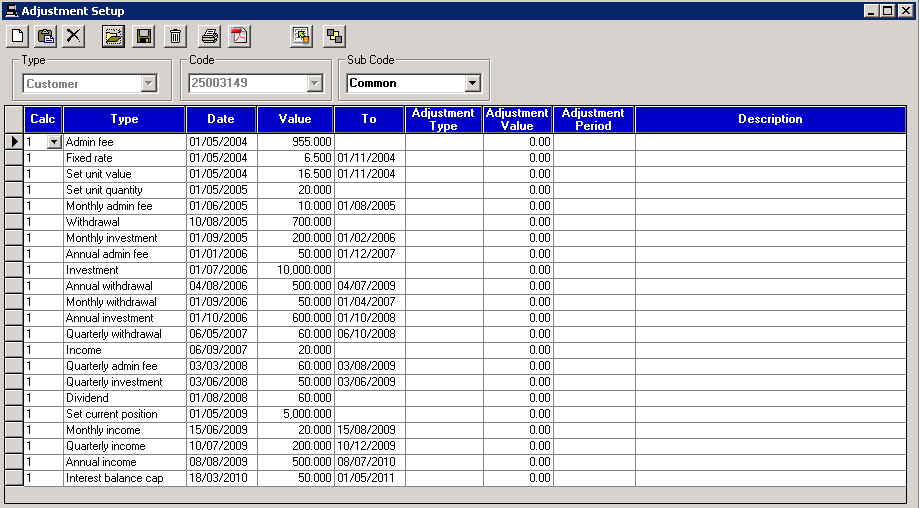Viewport: 919px width, 508px height.
Task: Click the Income type cell dated 06/09/2007
Action: (124, 350)
